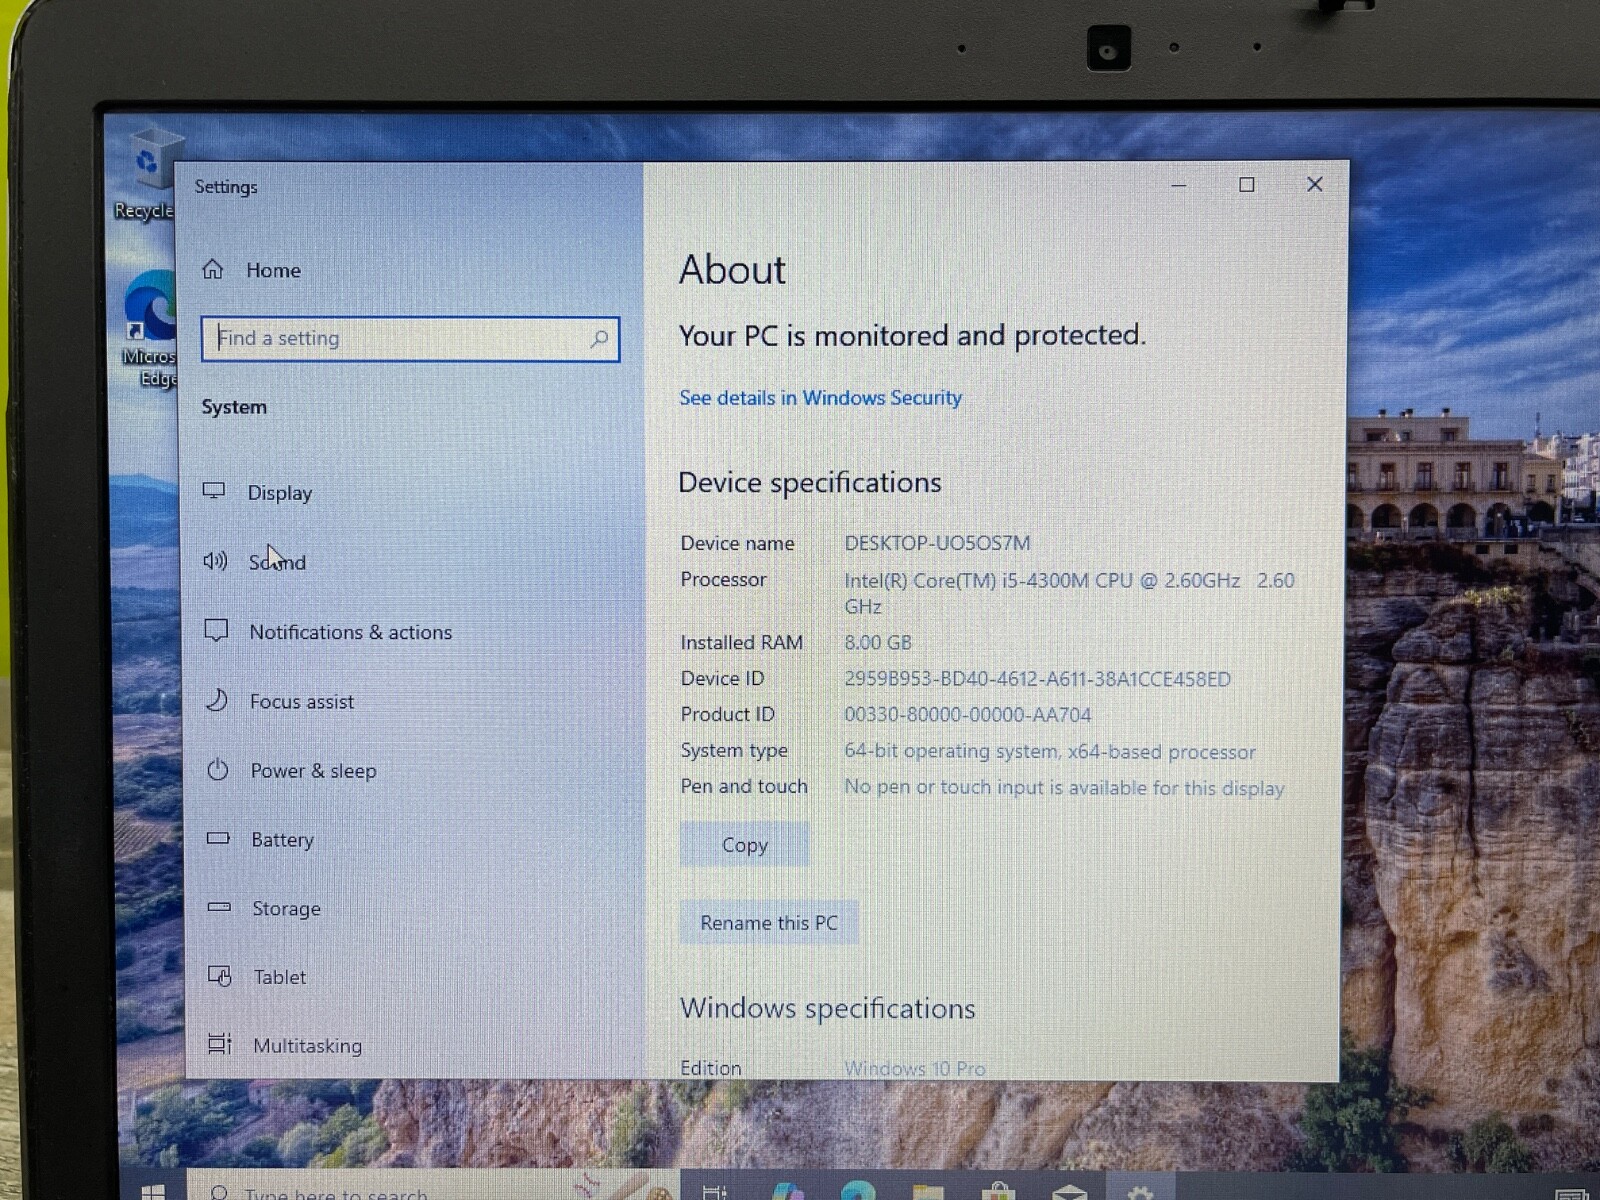Open Sound settings

click(255, 562)
